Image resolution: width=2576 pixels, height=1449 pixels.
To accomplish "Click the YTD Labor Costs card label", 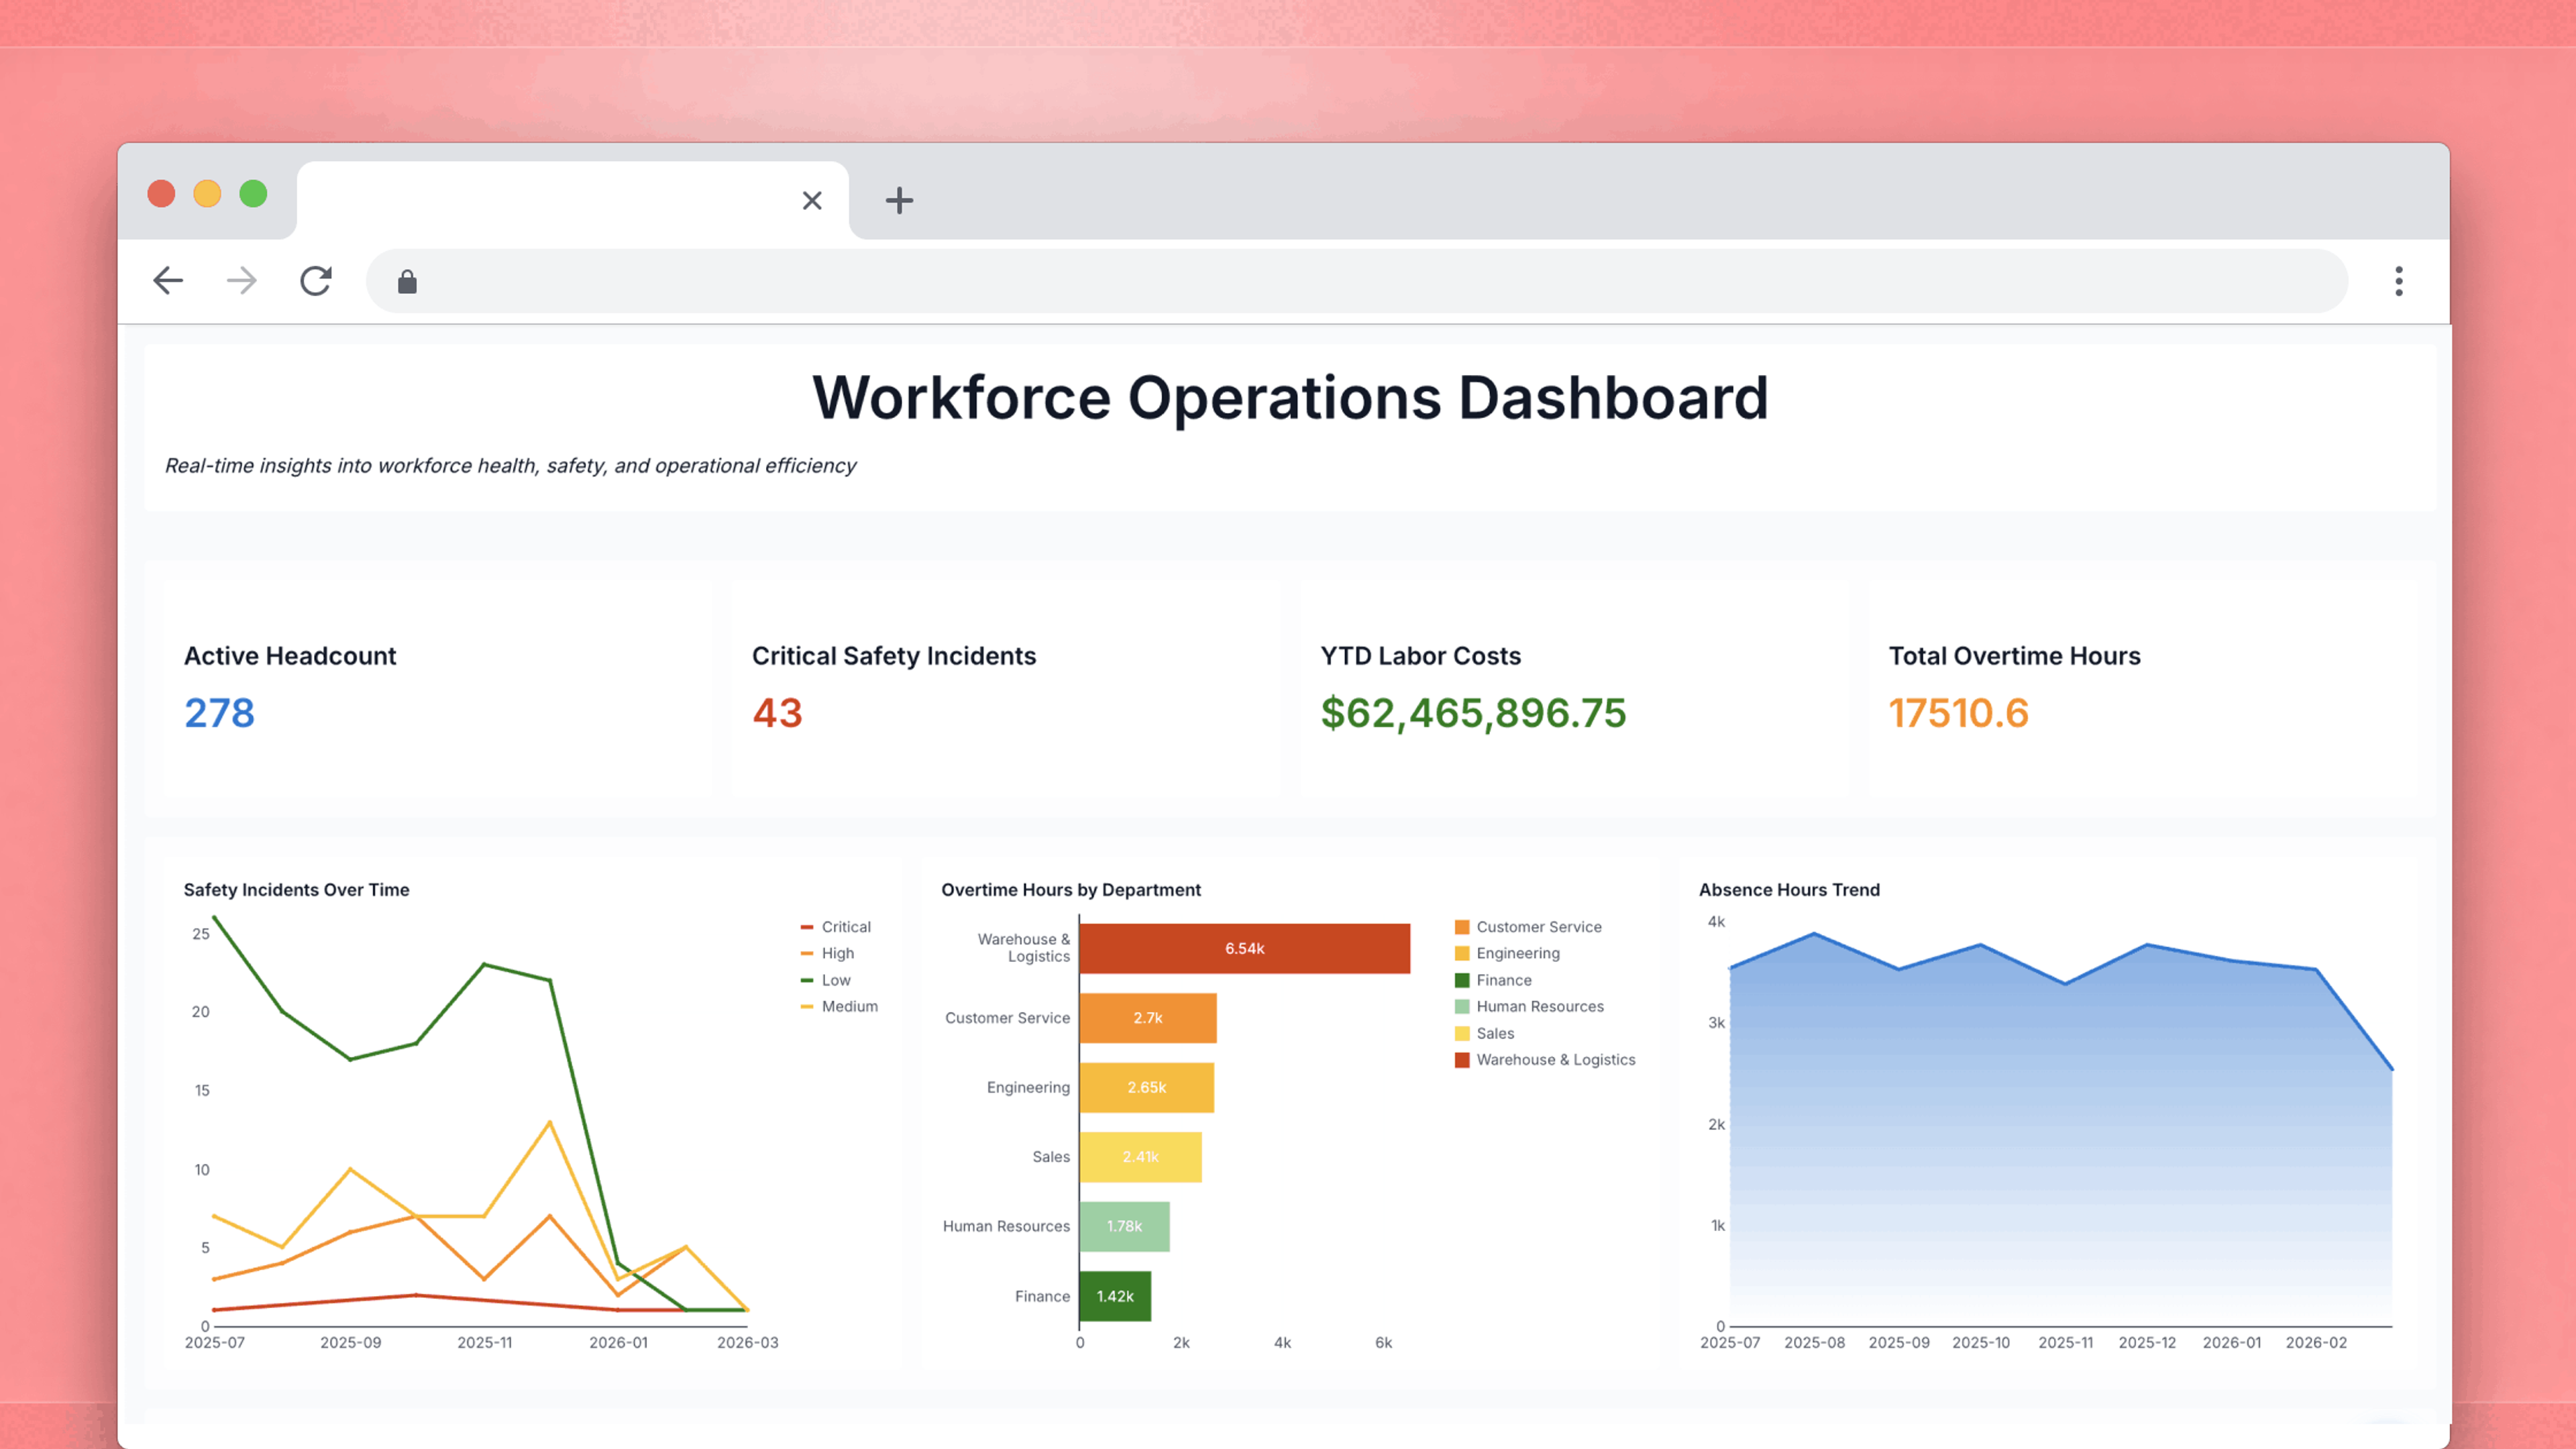I will (x=1420, y=656).
